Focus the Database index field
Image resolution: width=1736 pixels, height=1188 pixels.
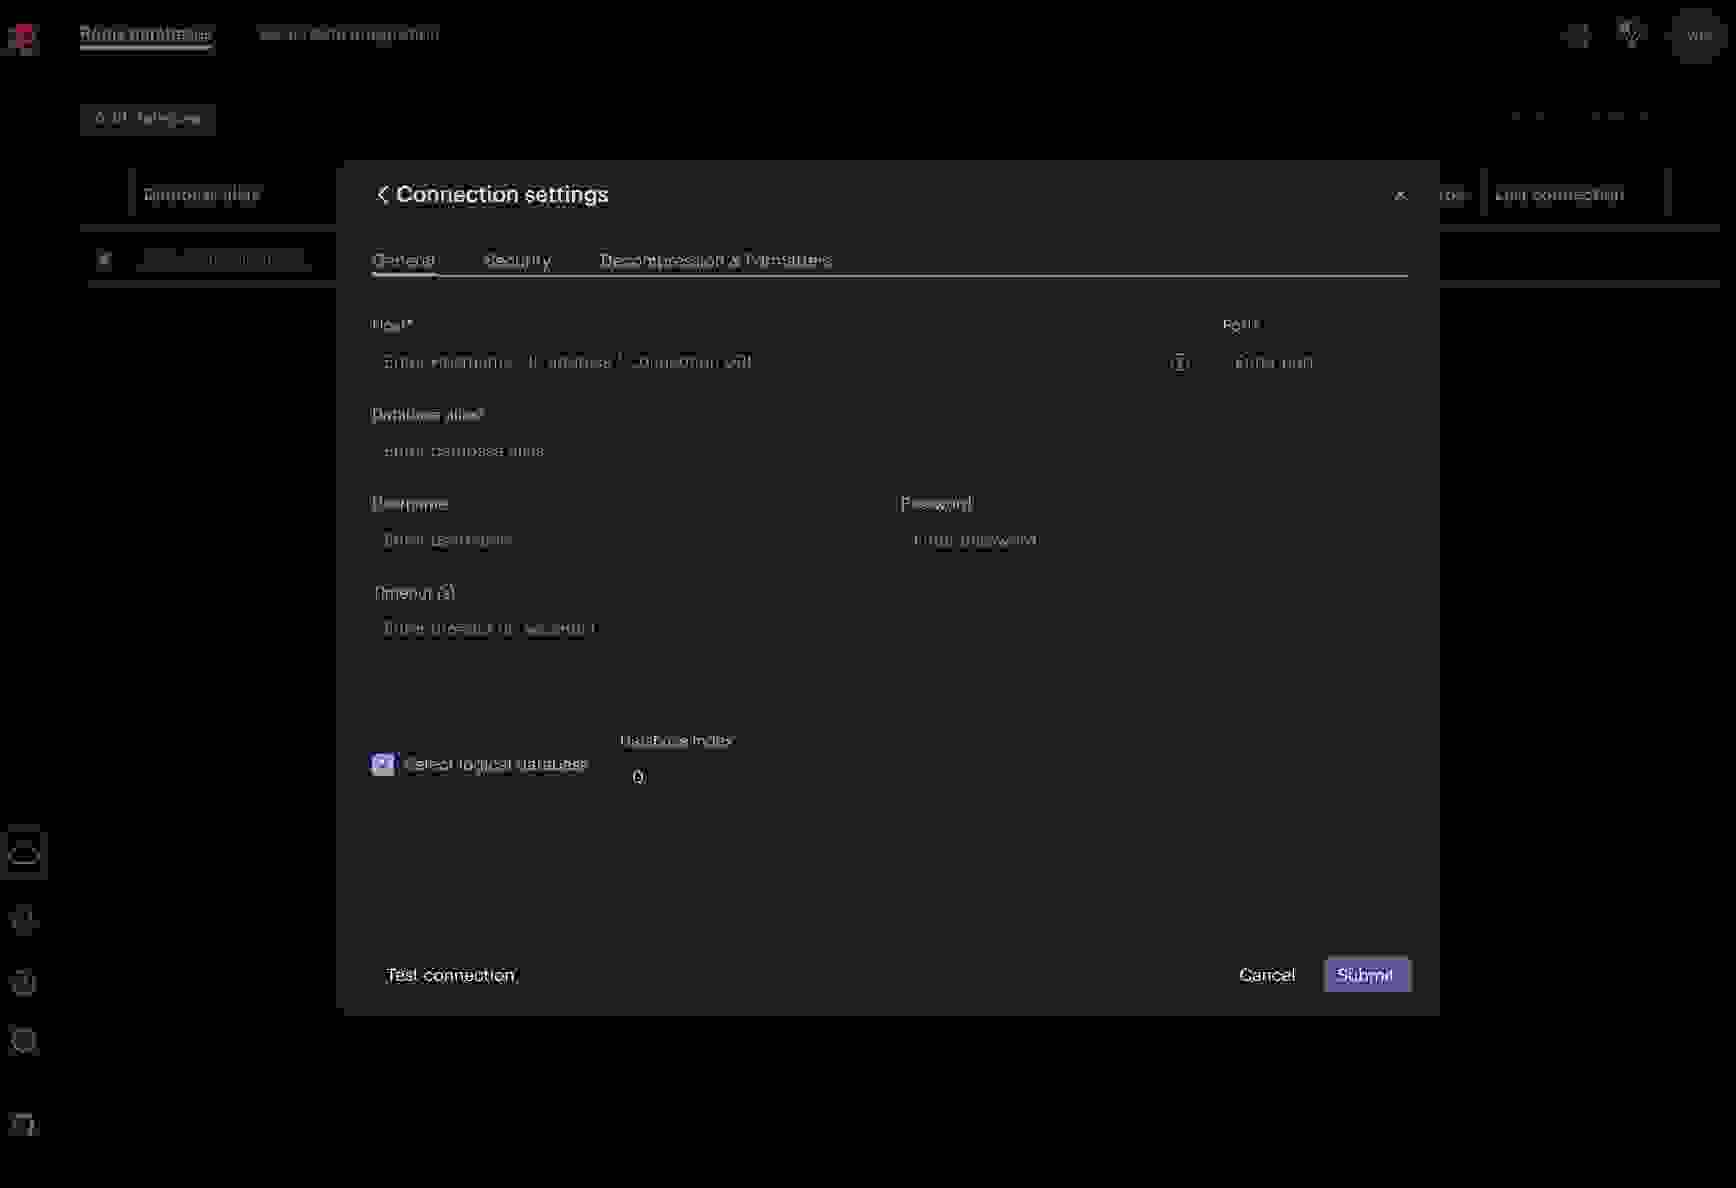pyautogui.click(x=700, y=777)
